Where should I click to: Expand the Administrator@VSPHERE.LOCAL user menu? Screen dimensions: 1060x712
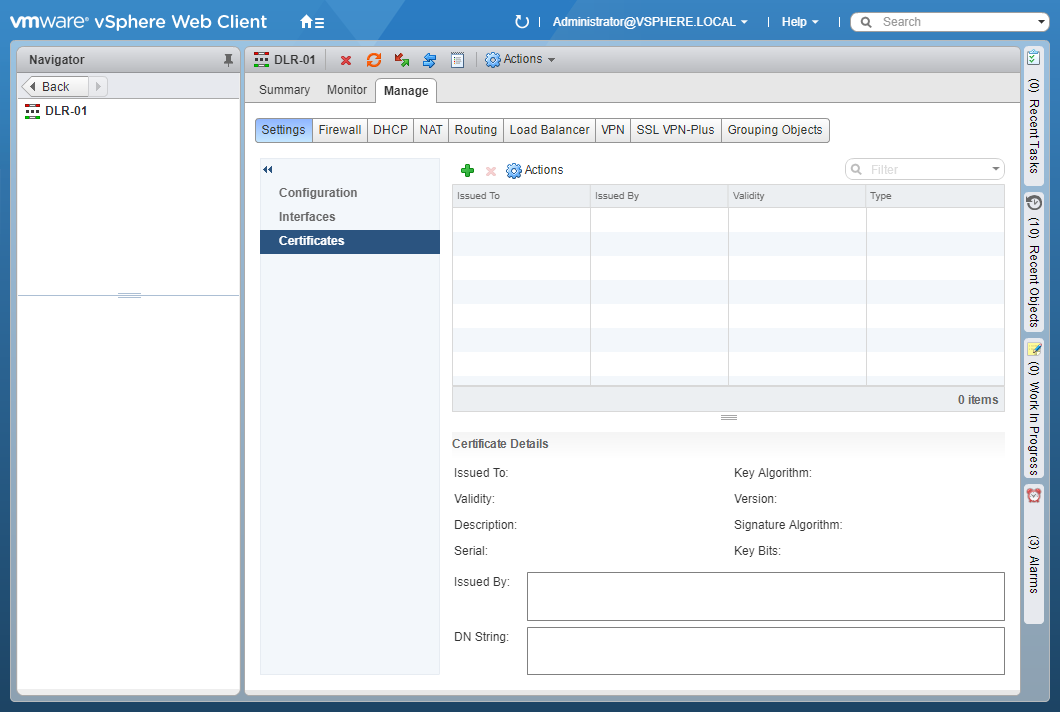pyautogui.click(x=650, y=22)
